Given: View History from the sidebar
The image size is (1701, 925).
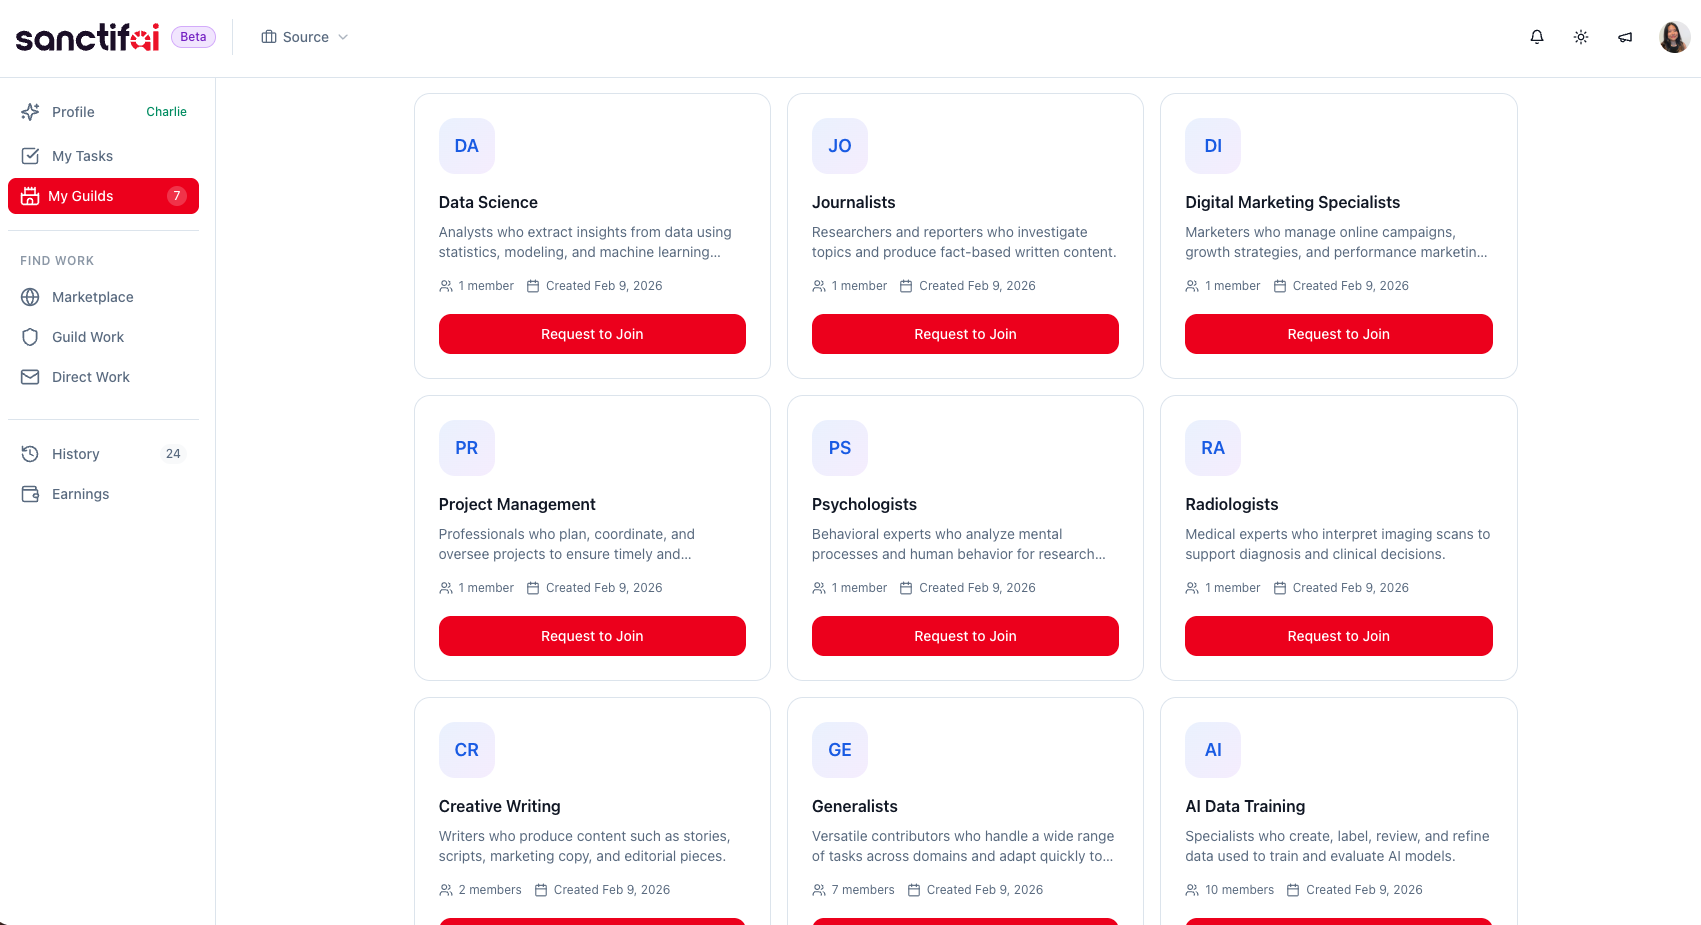Looking at the screenshot, I should tap(76, 454).
